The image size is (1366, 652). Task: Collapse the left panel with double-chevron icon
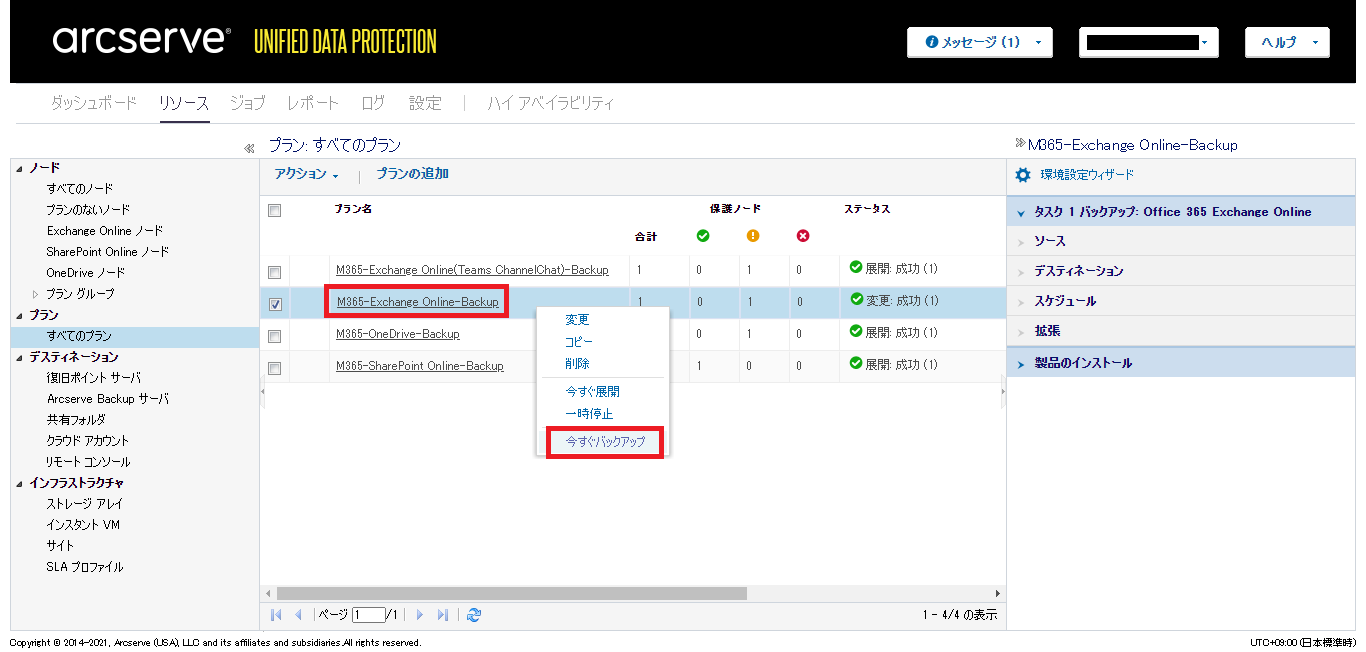249,148
